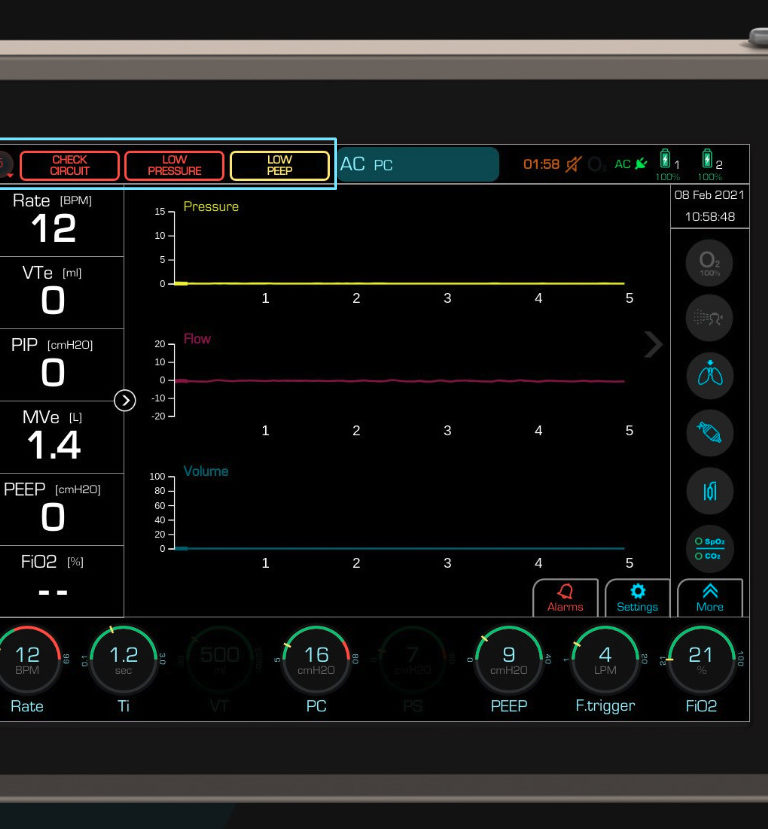Click the manual resuscitator bag icon
Screen dimensions: 768x829
(709, 433)
